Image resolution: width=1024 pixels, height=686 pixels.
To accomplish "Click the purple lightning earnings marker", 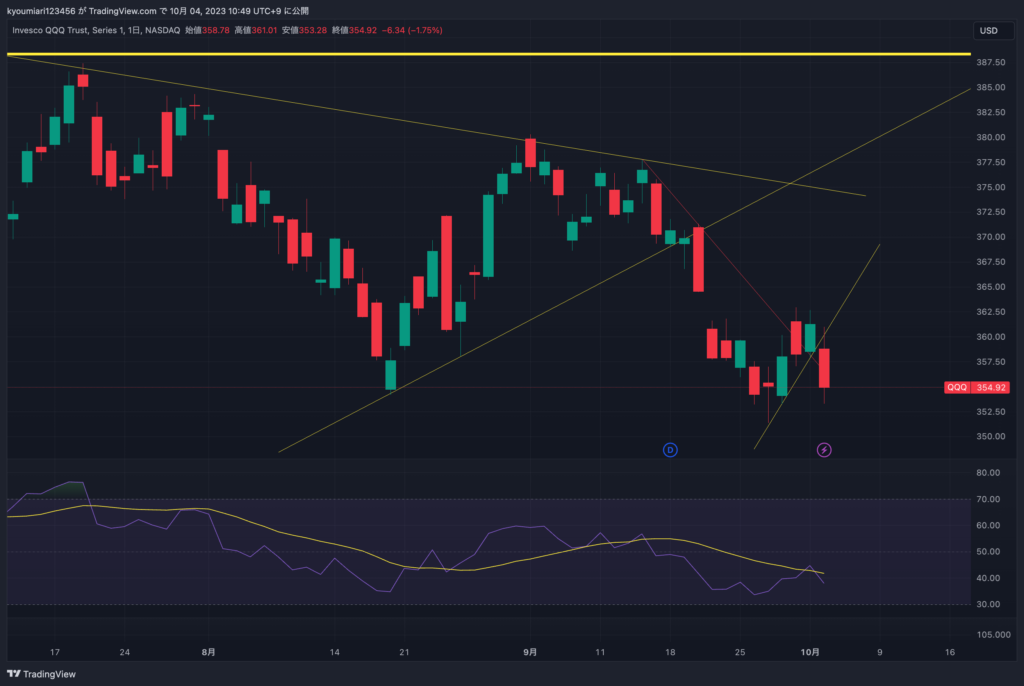I will tap(824, 449).
